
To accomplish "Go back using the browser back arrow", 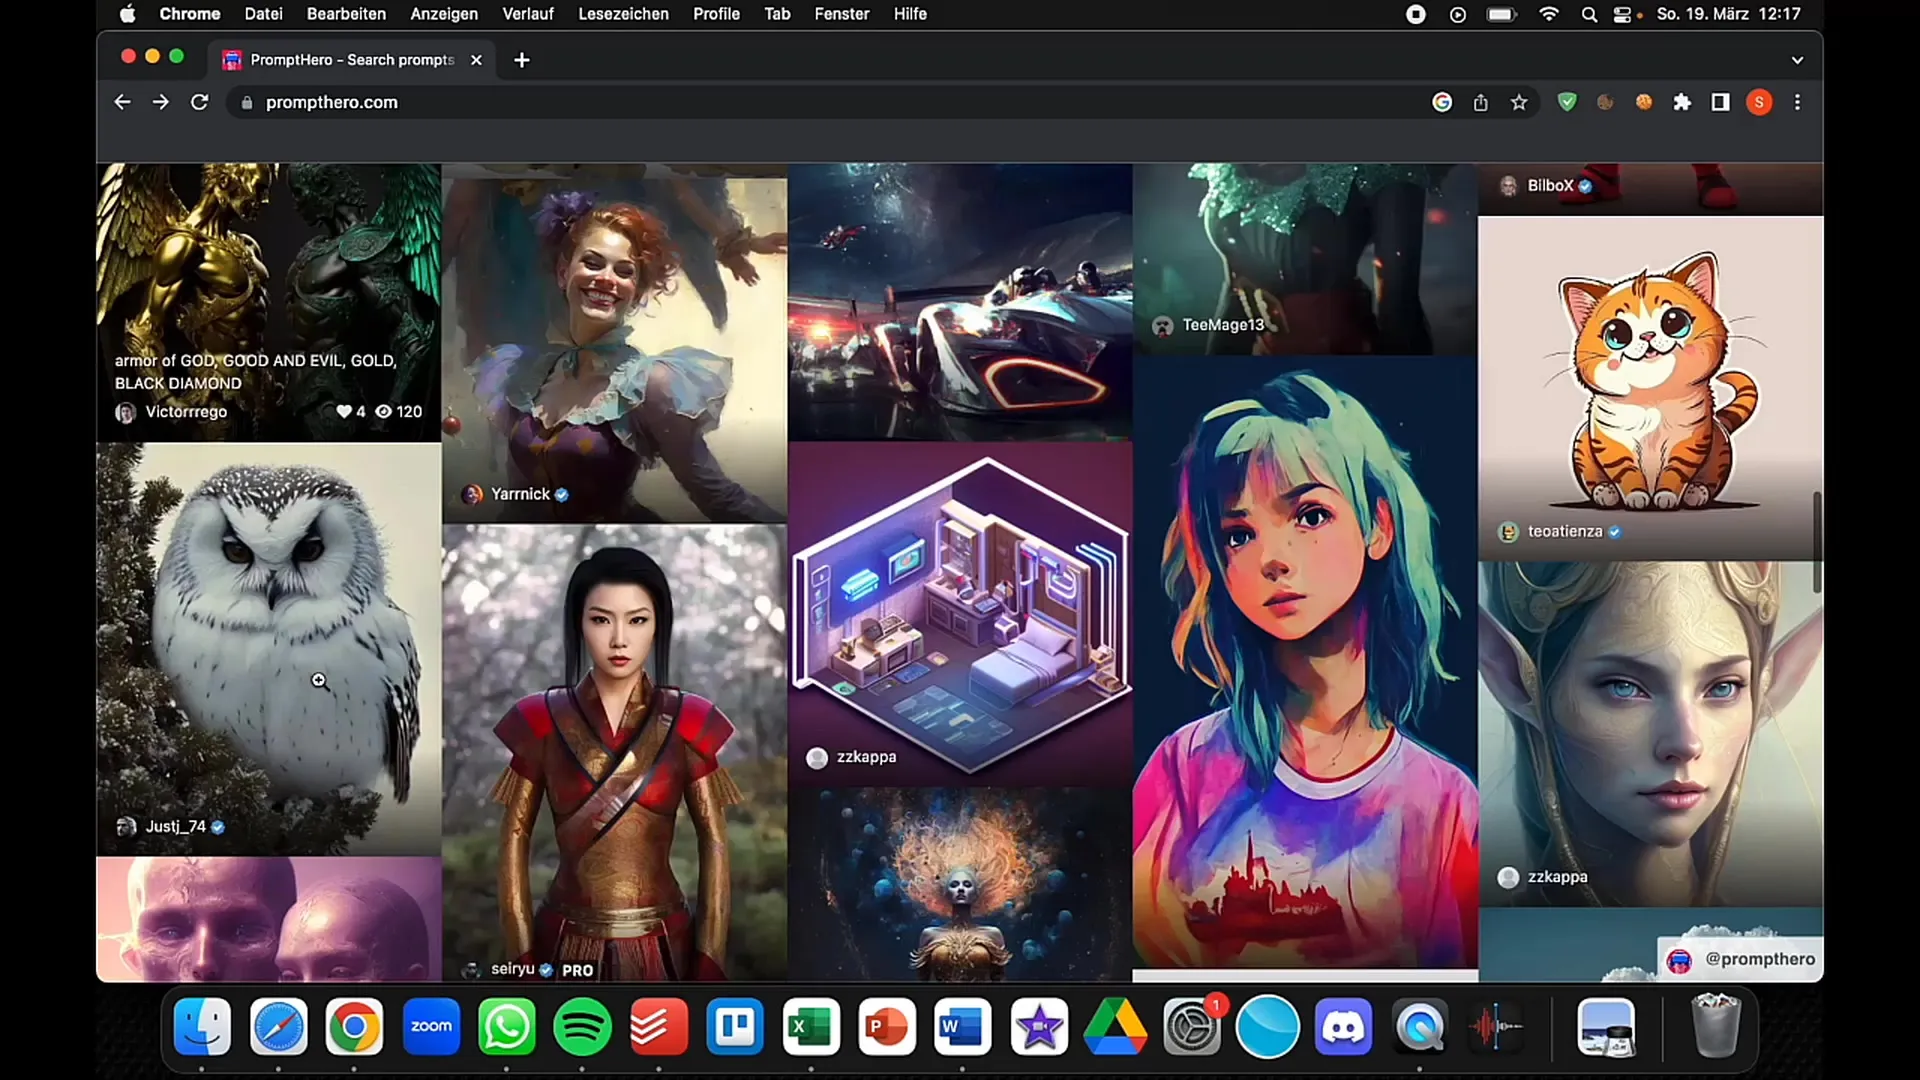I will (122, 102).
